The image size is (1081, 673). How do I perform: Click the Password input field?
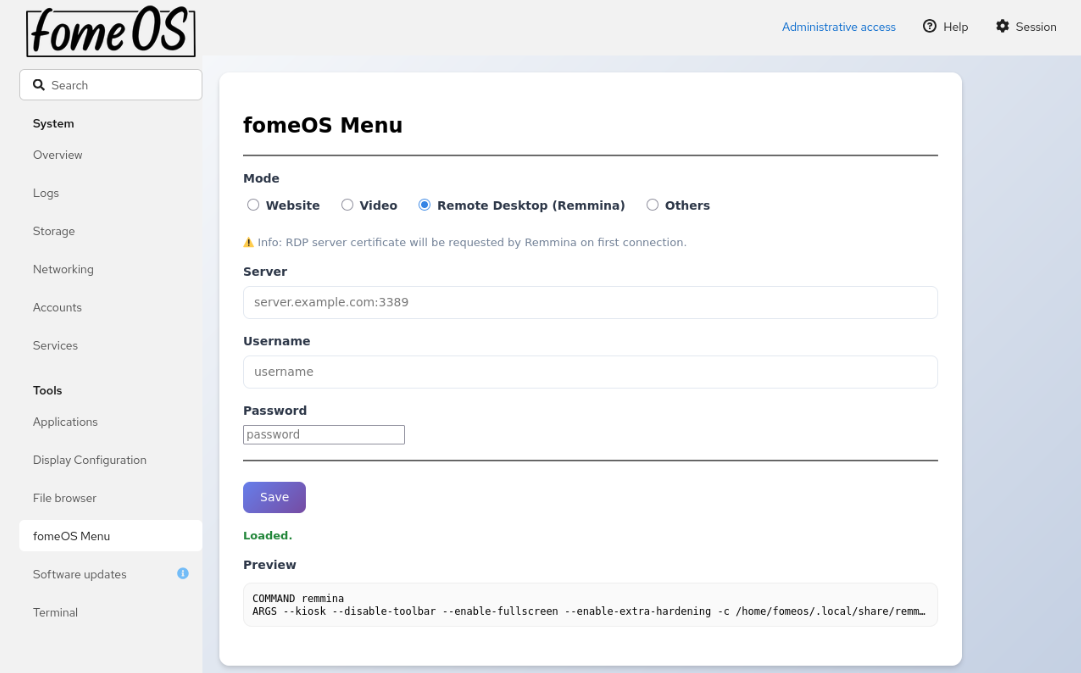coord(323,434)
